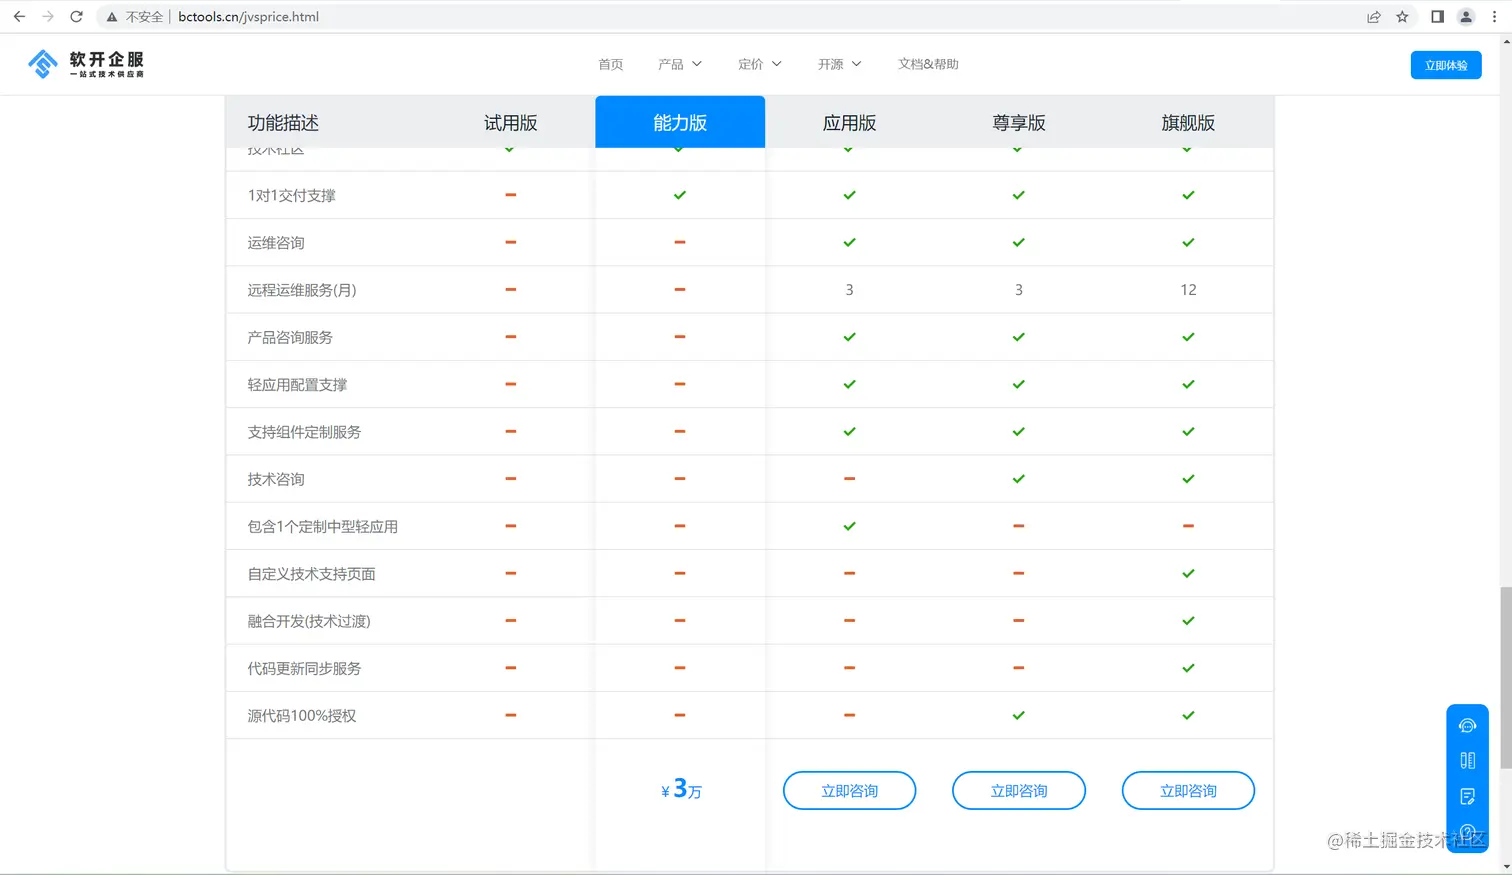Click the 不安全 security warning icon
1512x875 pixels.
pyautogui.click(x=112, y=17)
